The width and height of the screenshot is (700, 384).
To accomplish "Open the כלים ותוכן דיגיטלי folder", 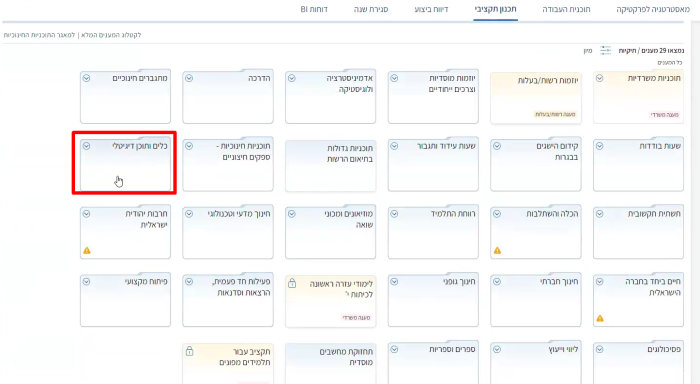I will coord(125,164).
